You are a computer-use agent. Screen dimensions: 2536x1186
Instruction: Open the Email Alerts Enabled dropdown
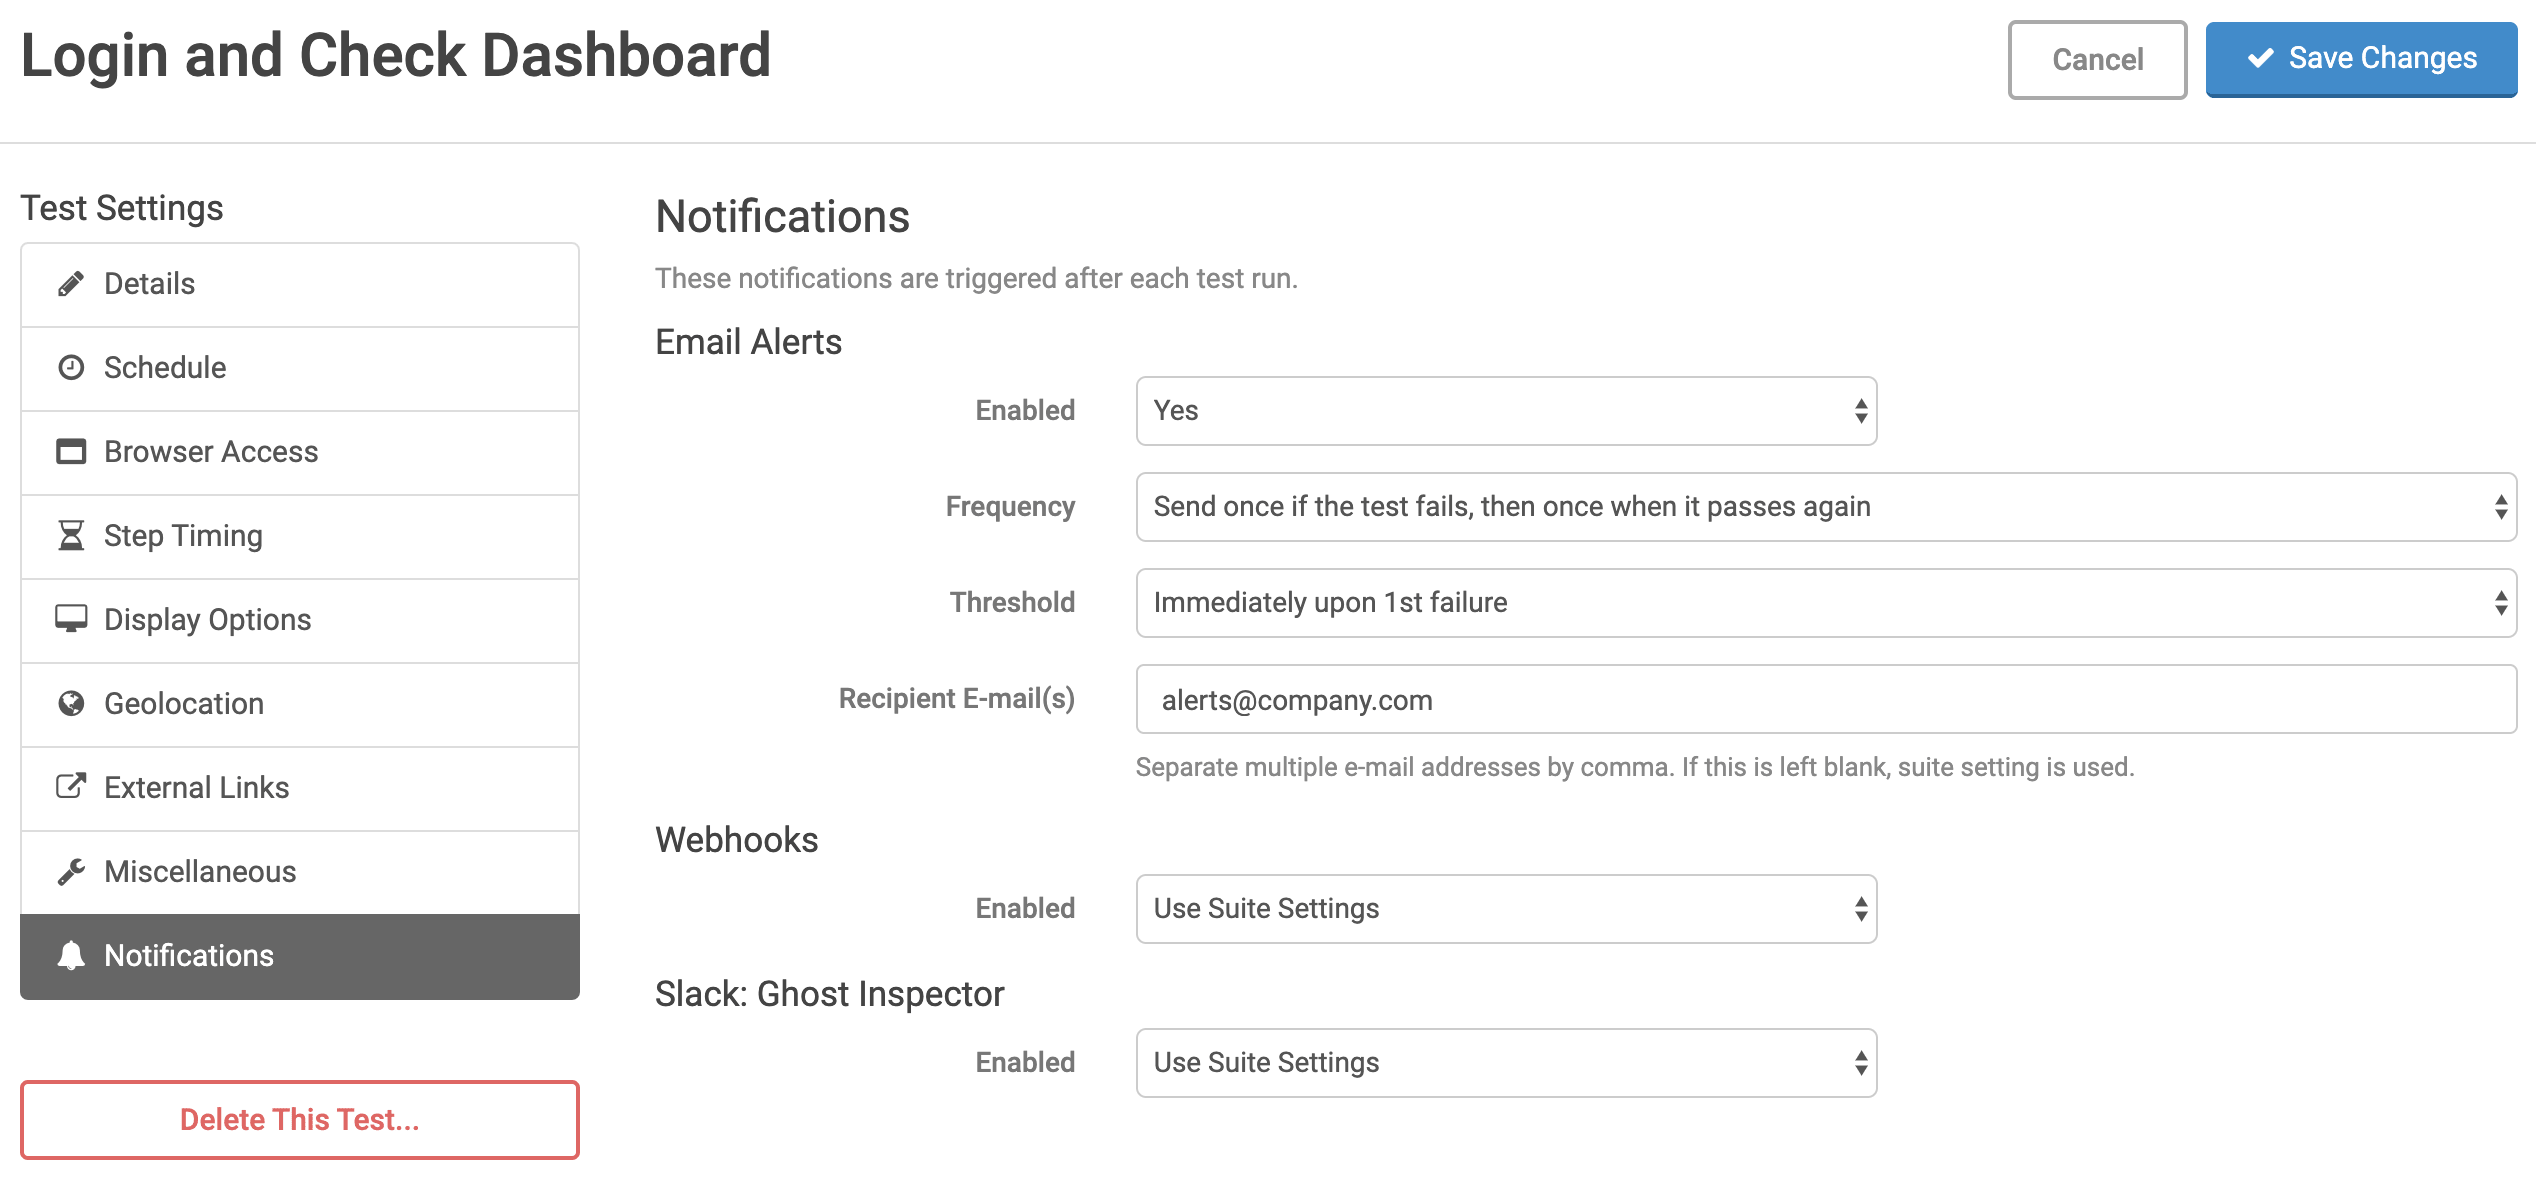pos(1505,410)
